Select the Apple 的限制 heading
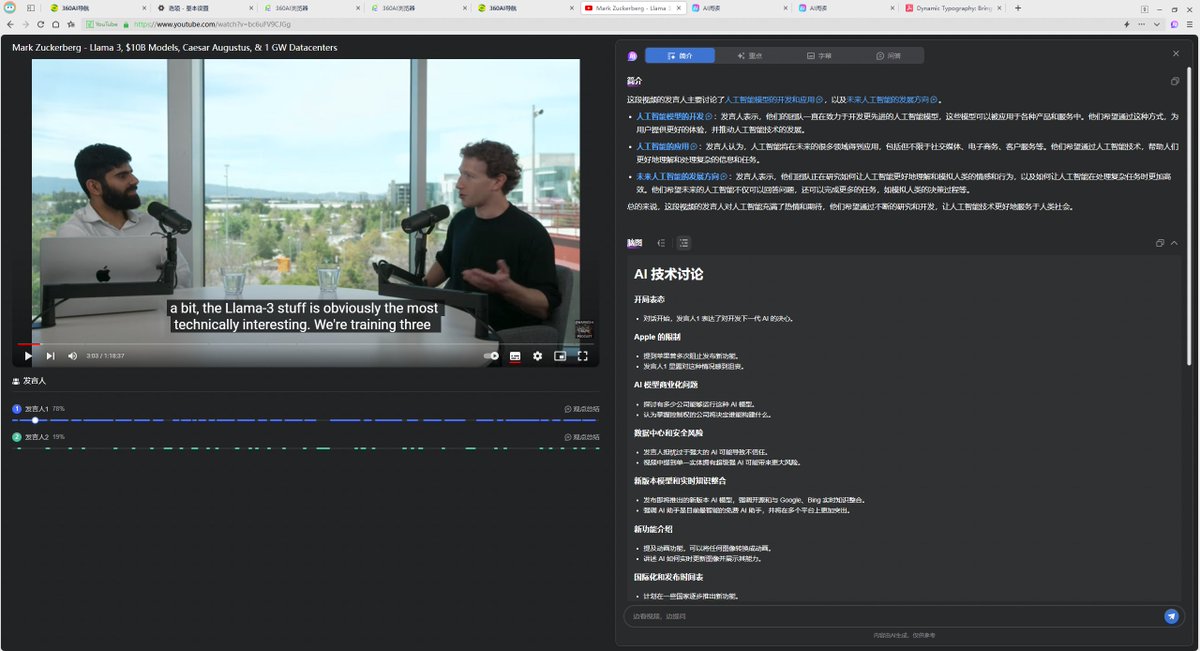This screenshot has width=1200, height=651. 656,337
